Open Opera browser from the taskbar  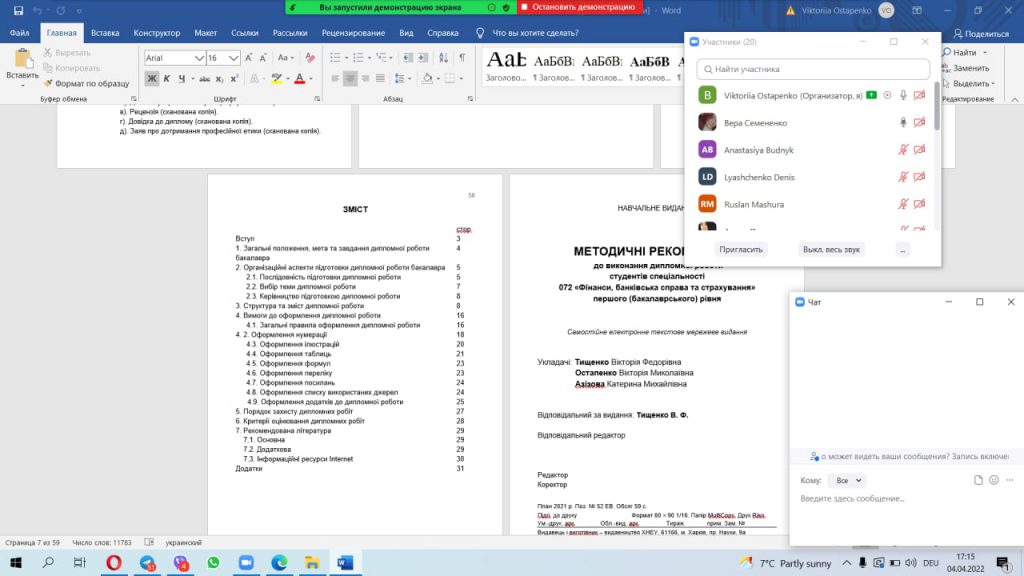(114, 562)
